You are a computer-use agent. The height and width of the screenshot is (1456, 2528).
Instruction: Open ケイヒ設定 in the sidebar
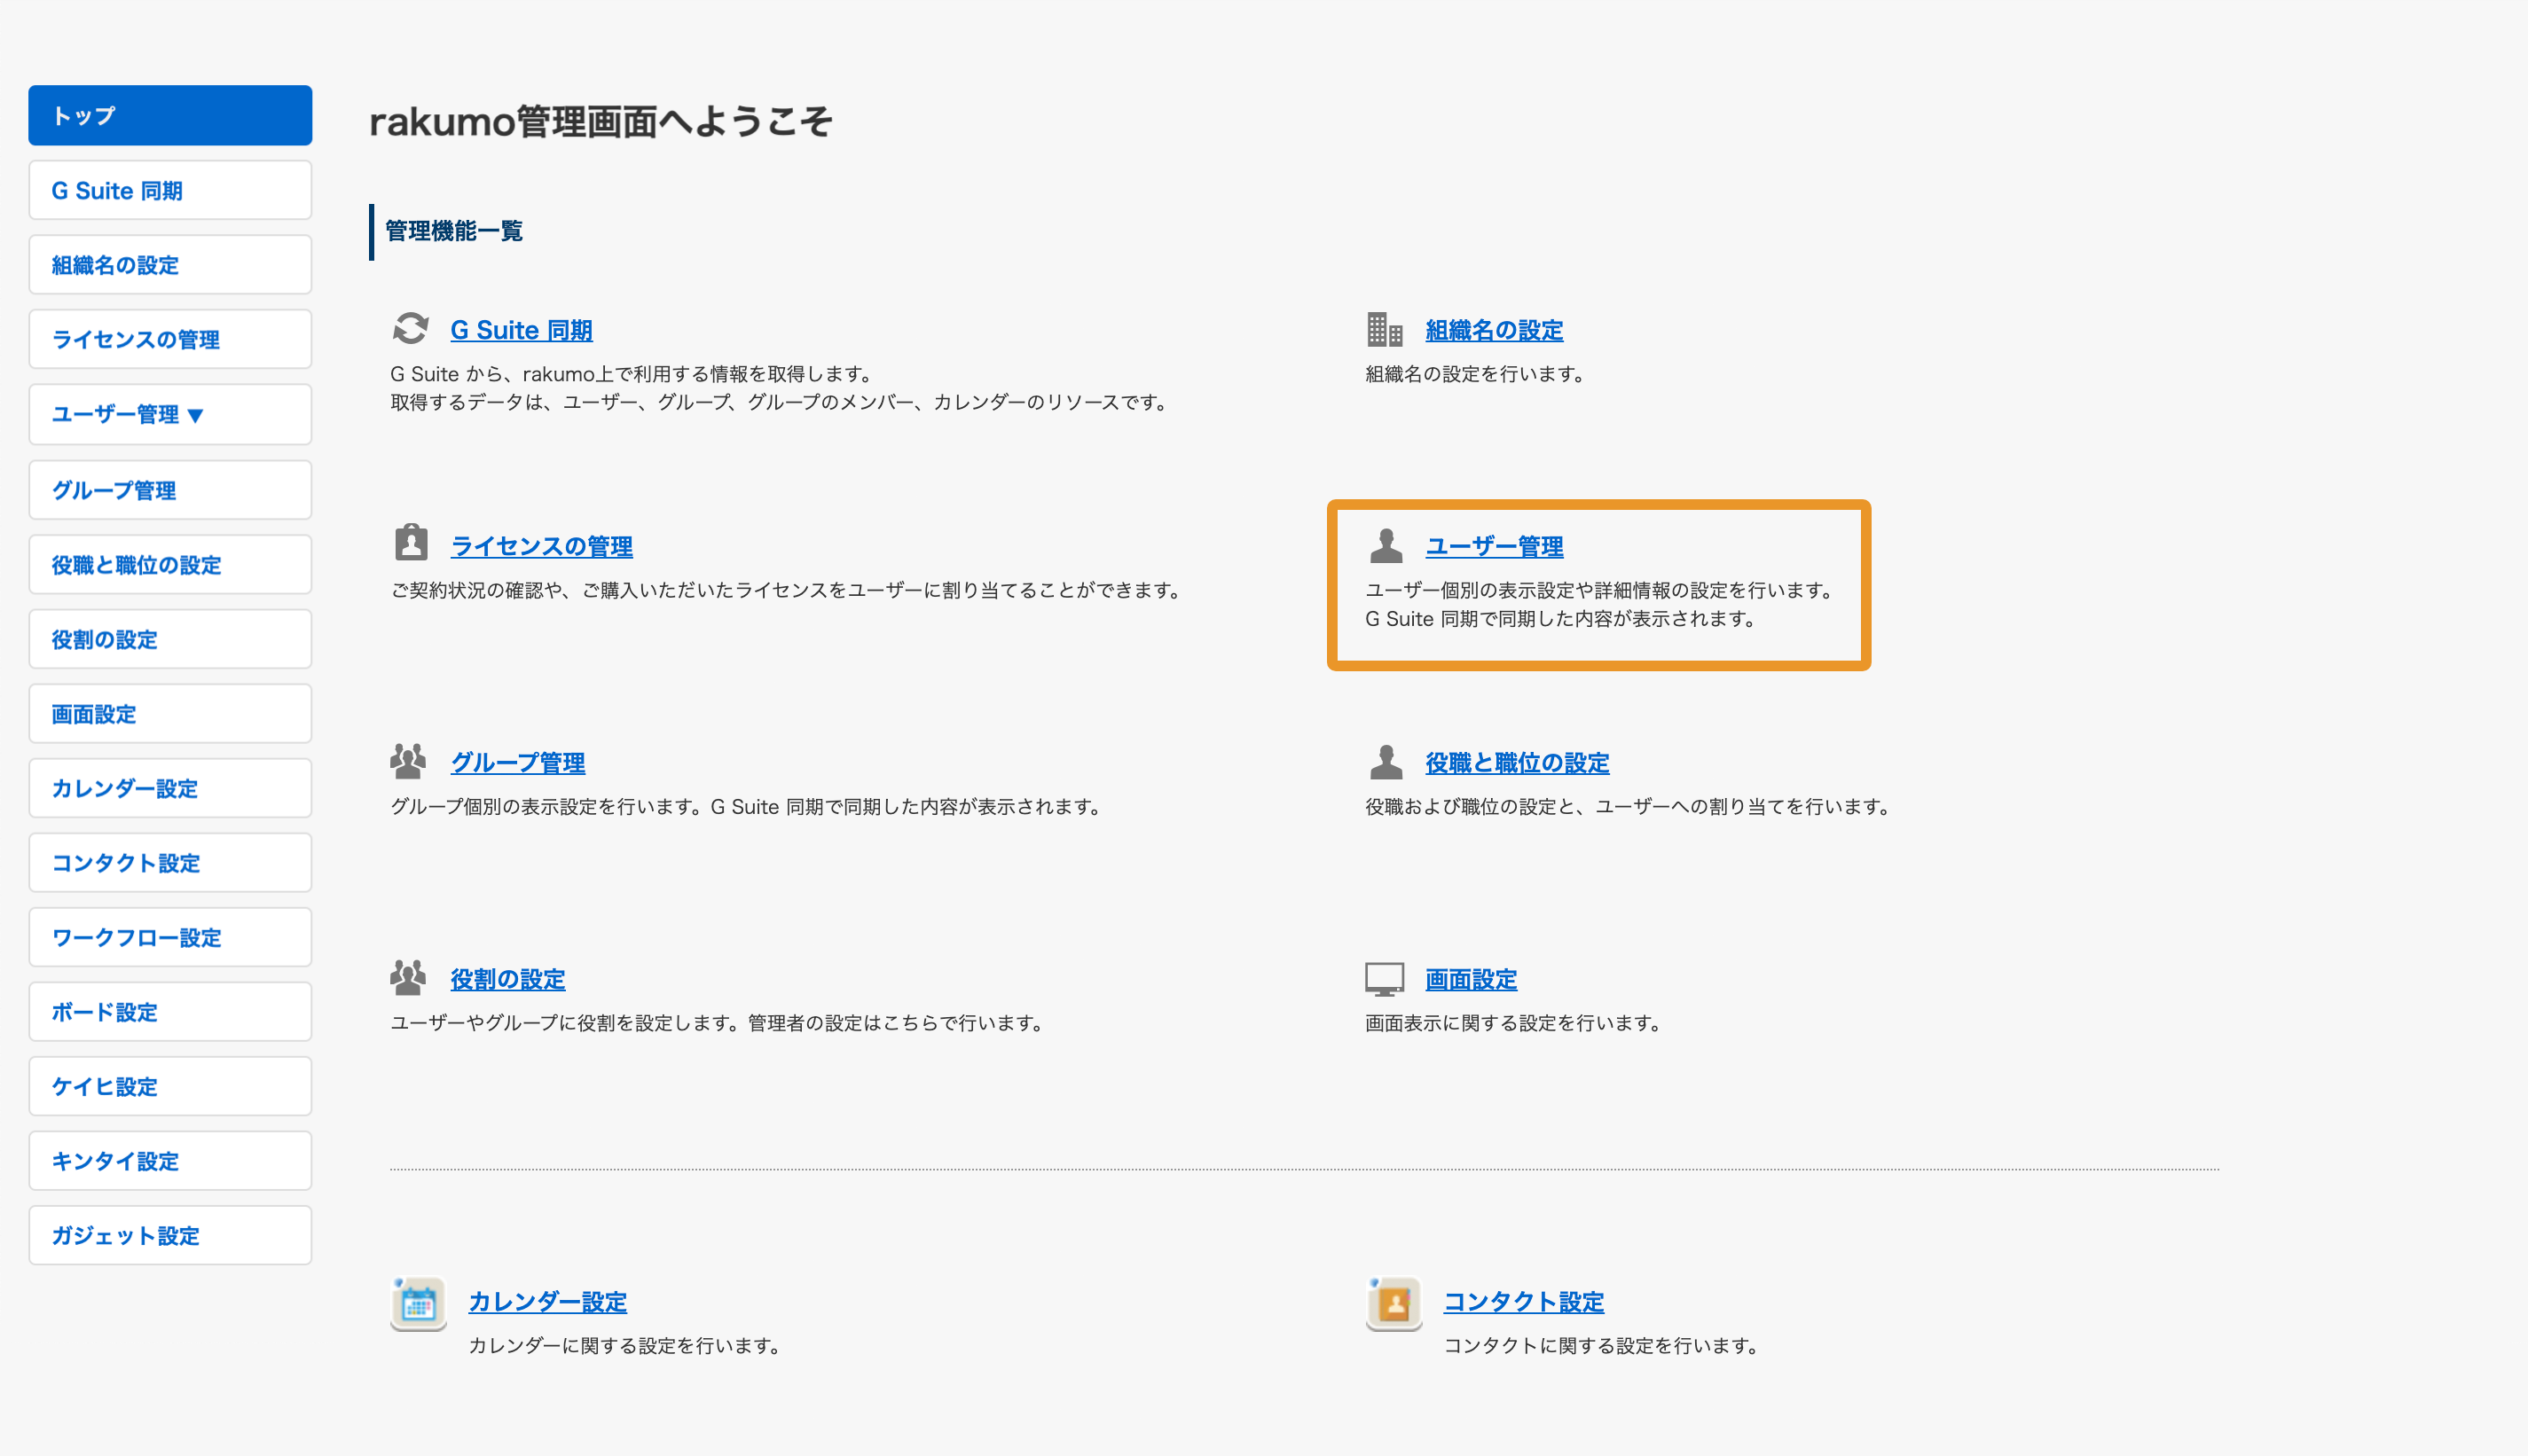(x=170, y=1086)
